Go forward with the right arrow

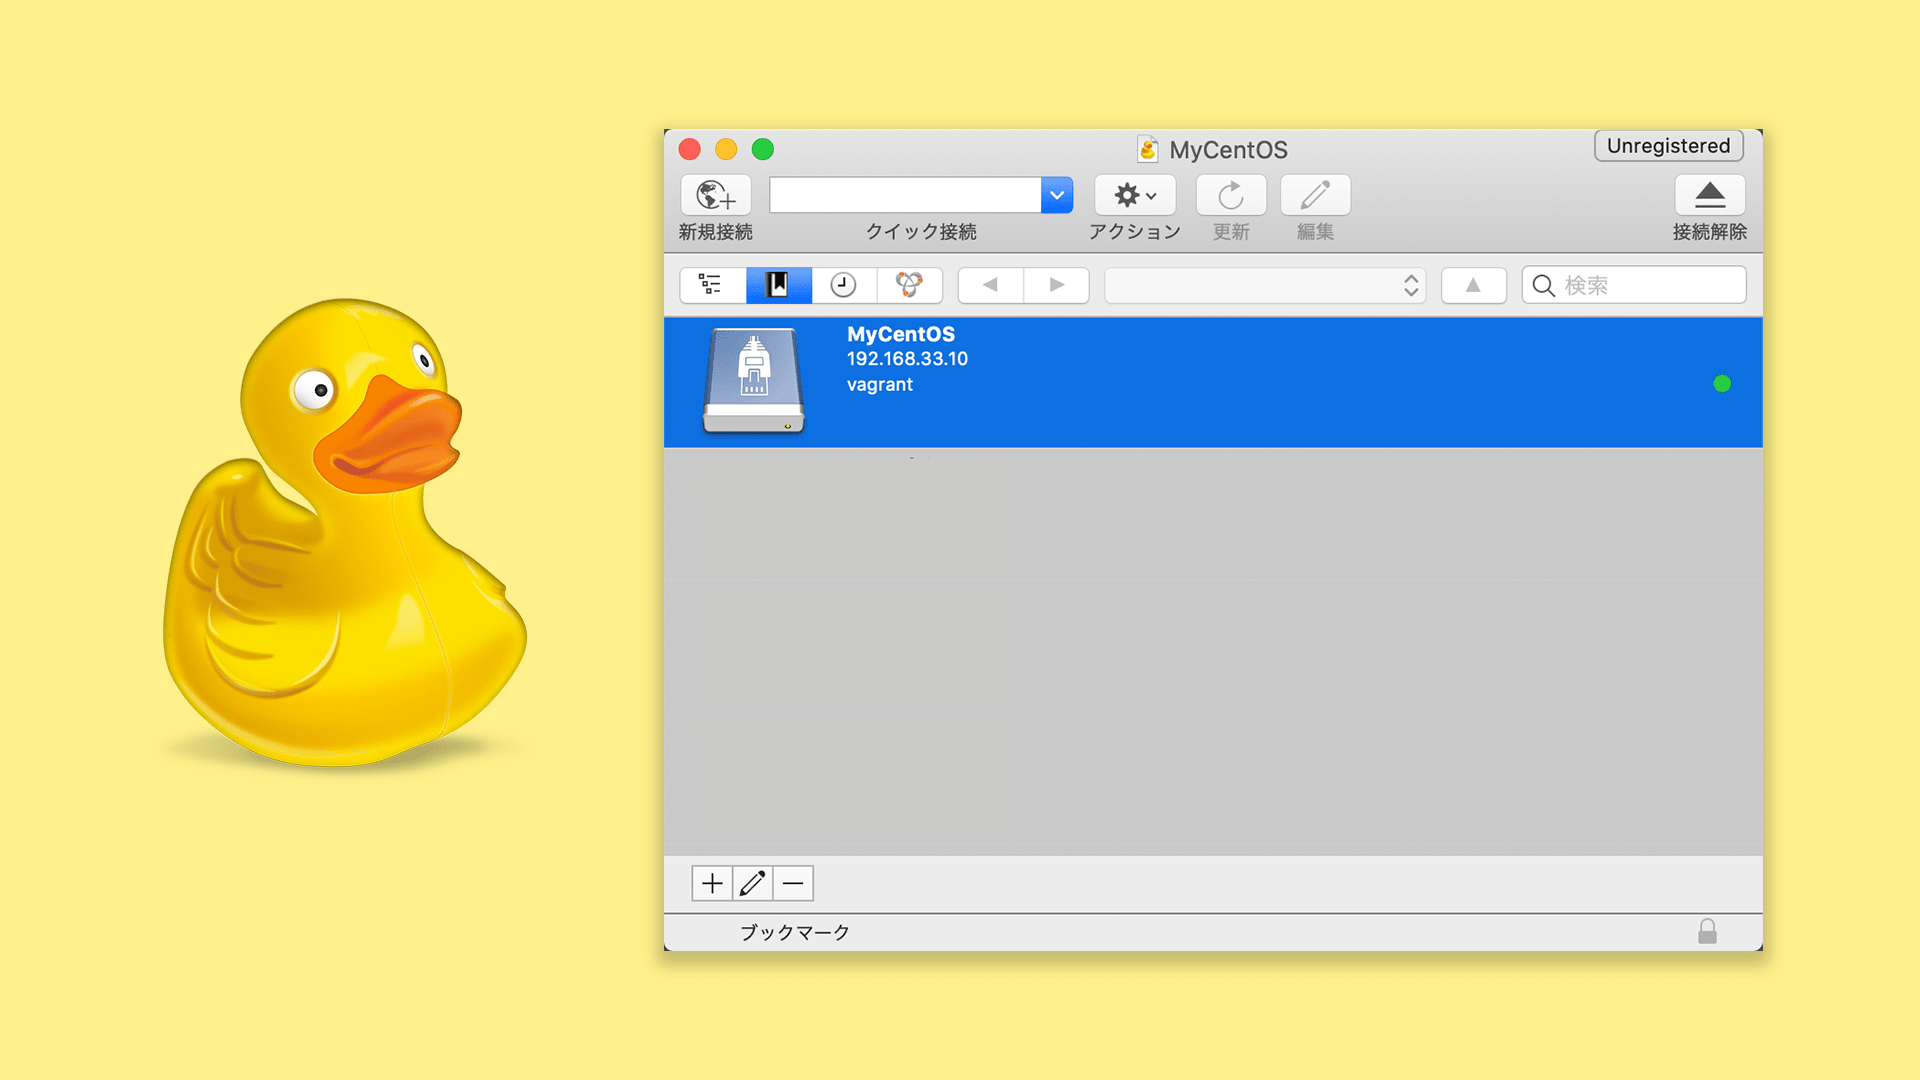pos(1056,285)
